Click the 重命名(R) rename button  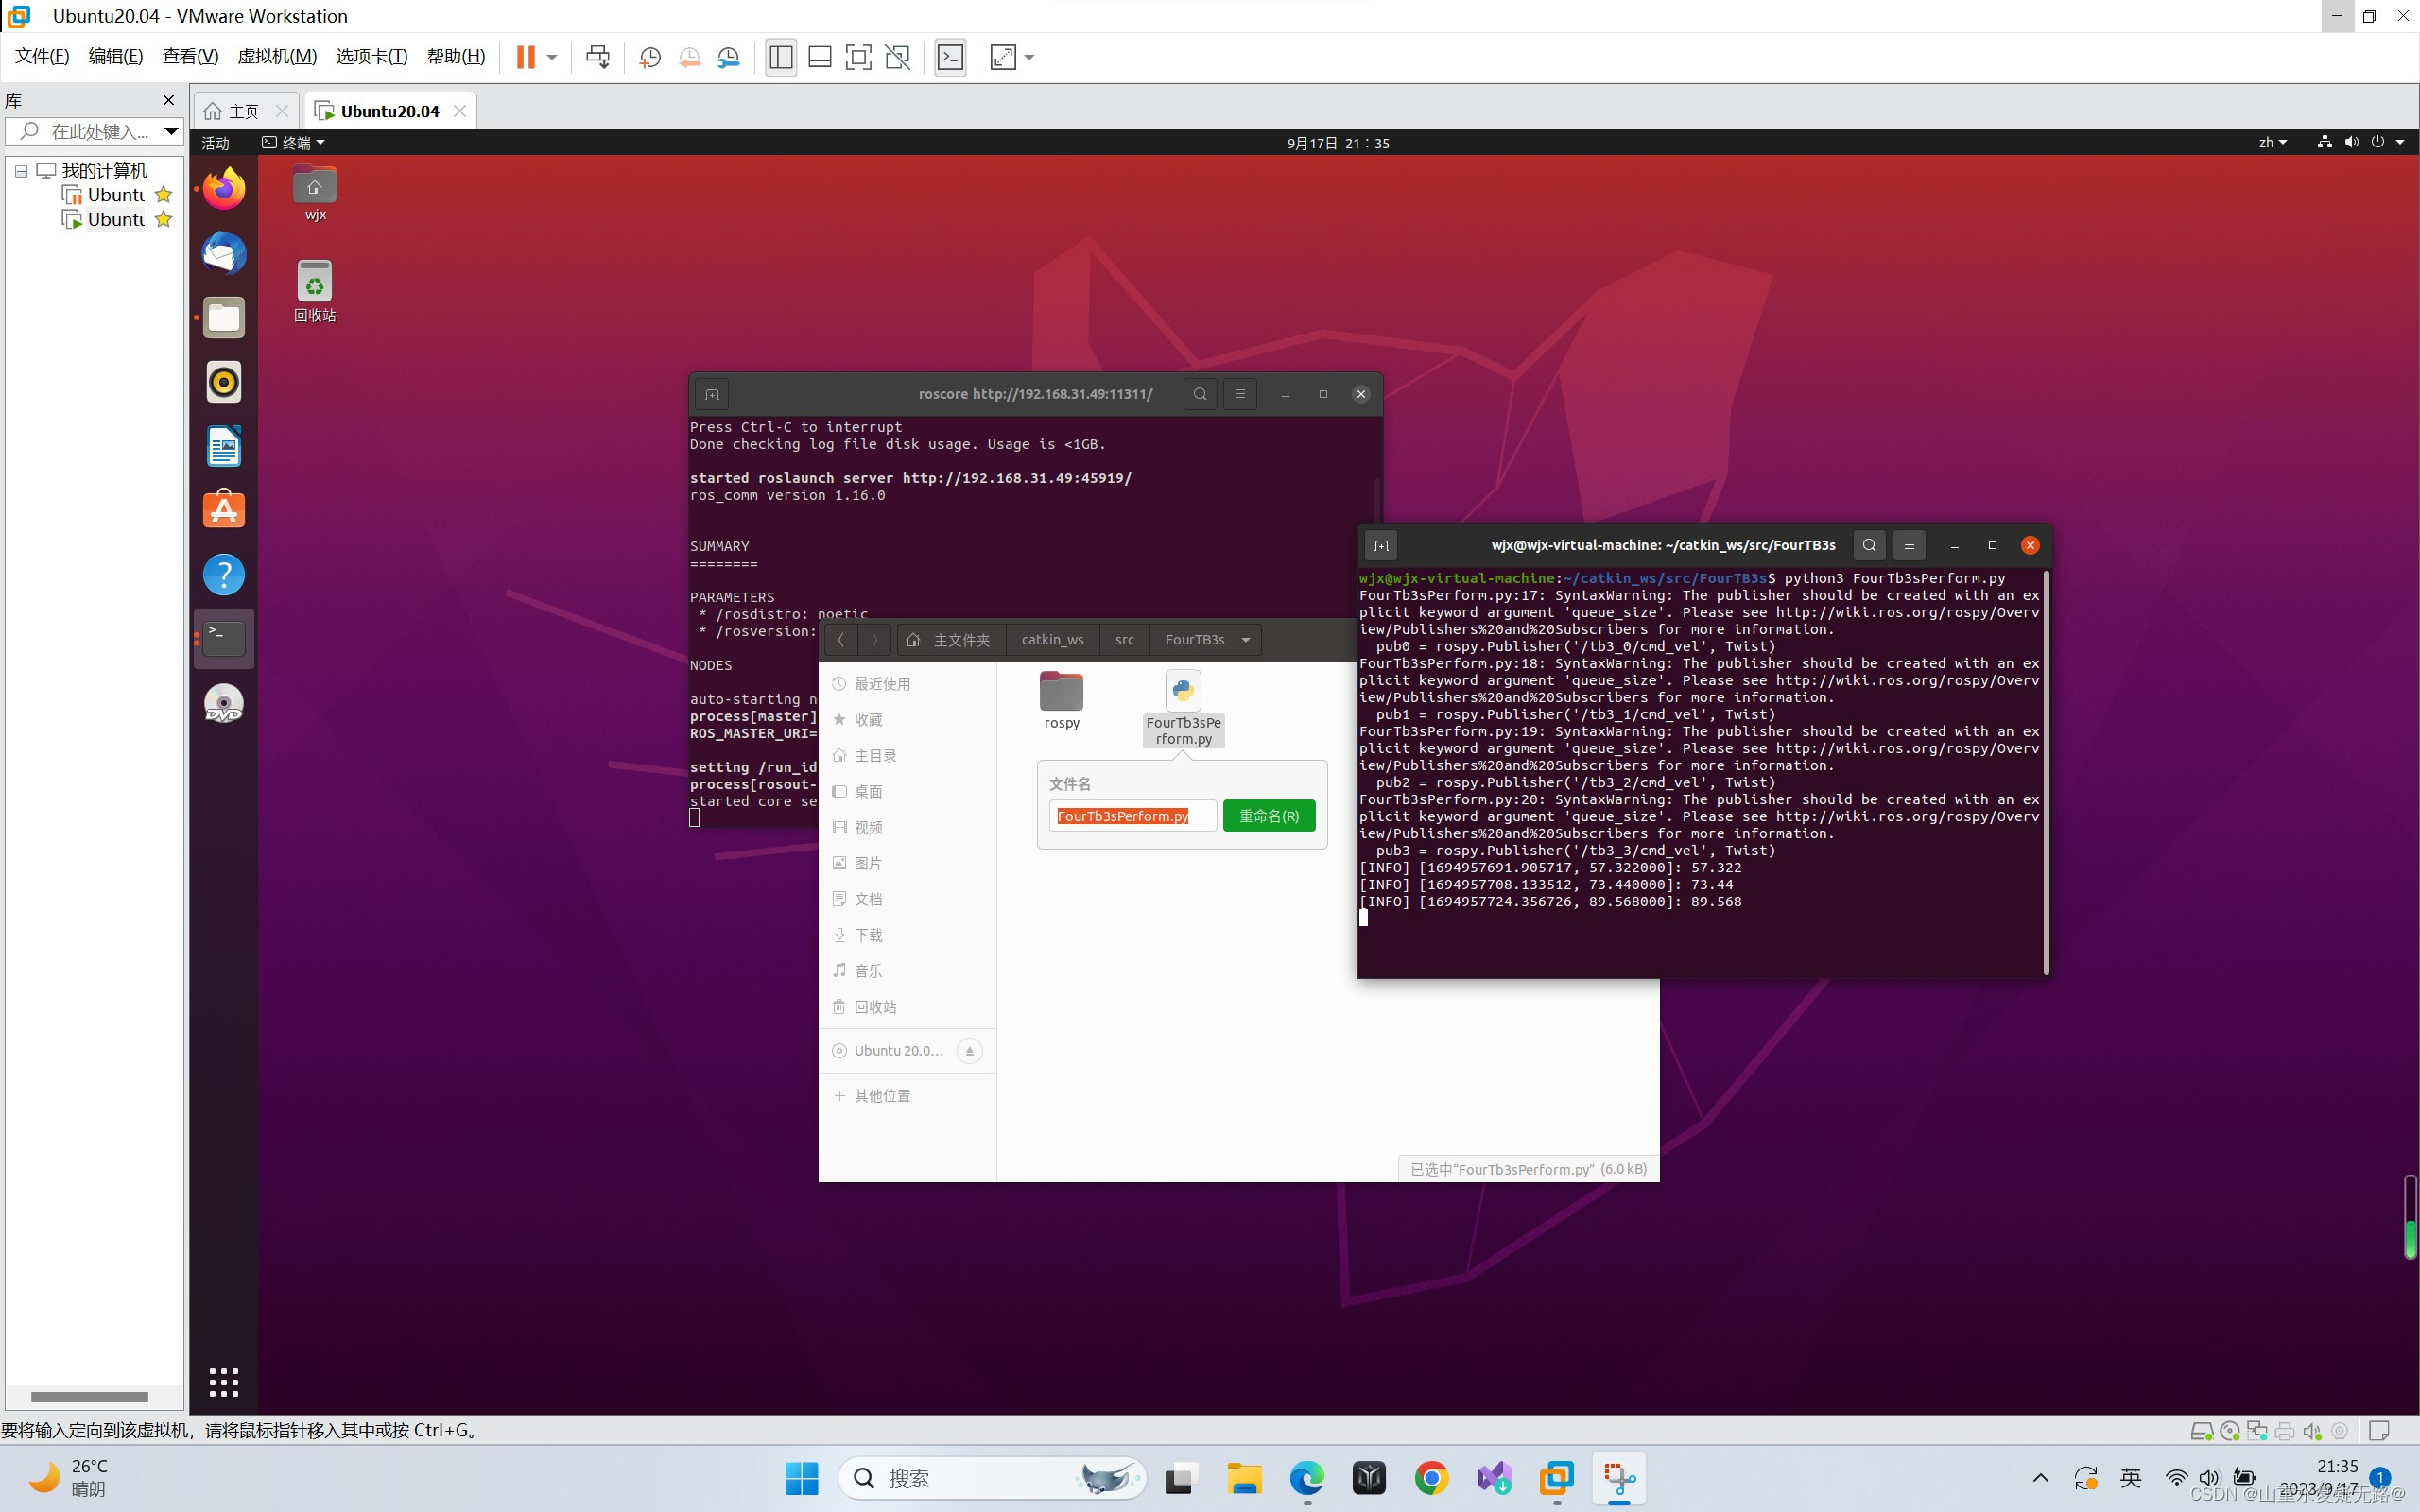pos(1269,816)
